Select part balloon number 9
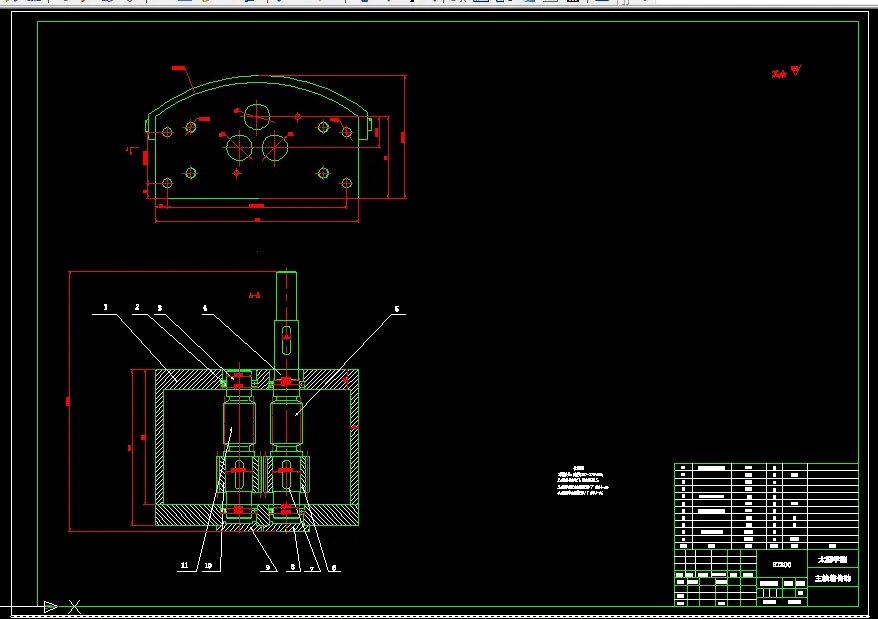This screenshot has width=878, height=619. 268,567
